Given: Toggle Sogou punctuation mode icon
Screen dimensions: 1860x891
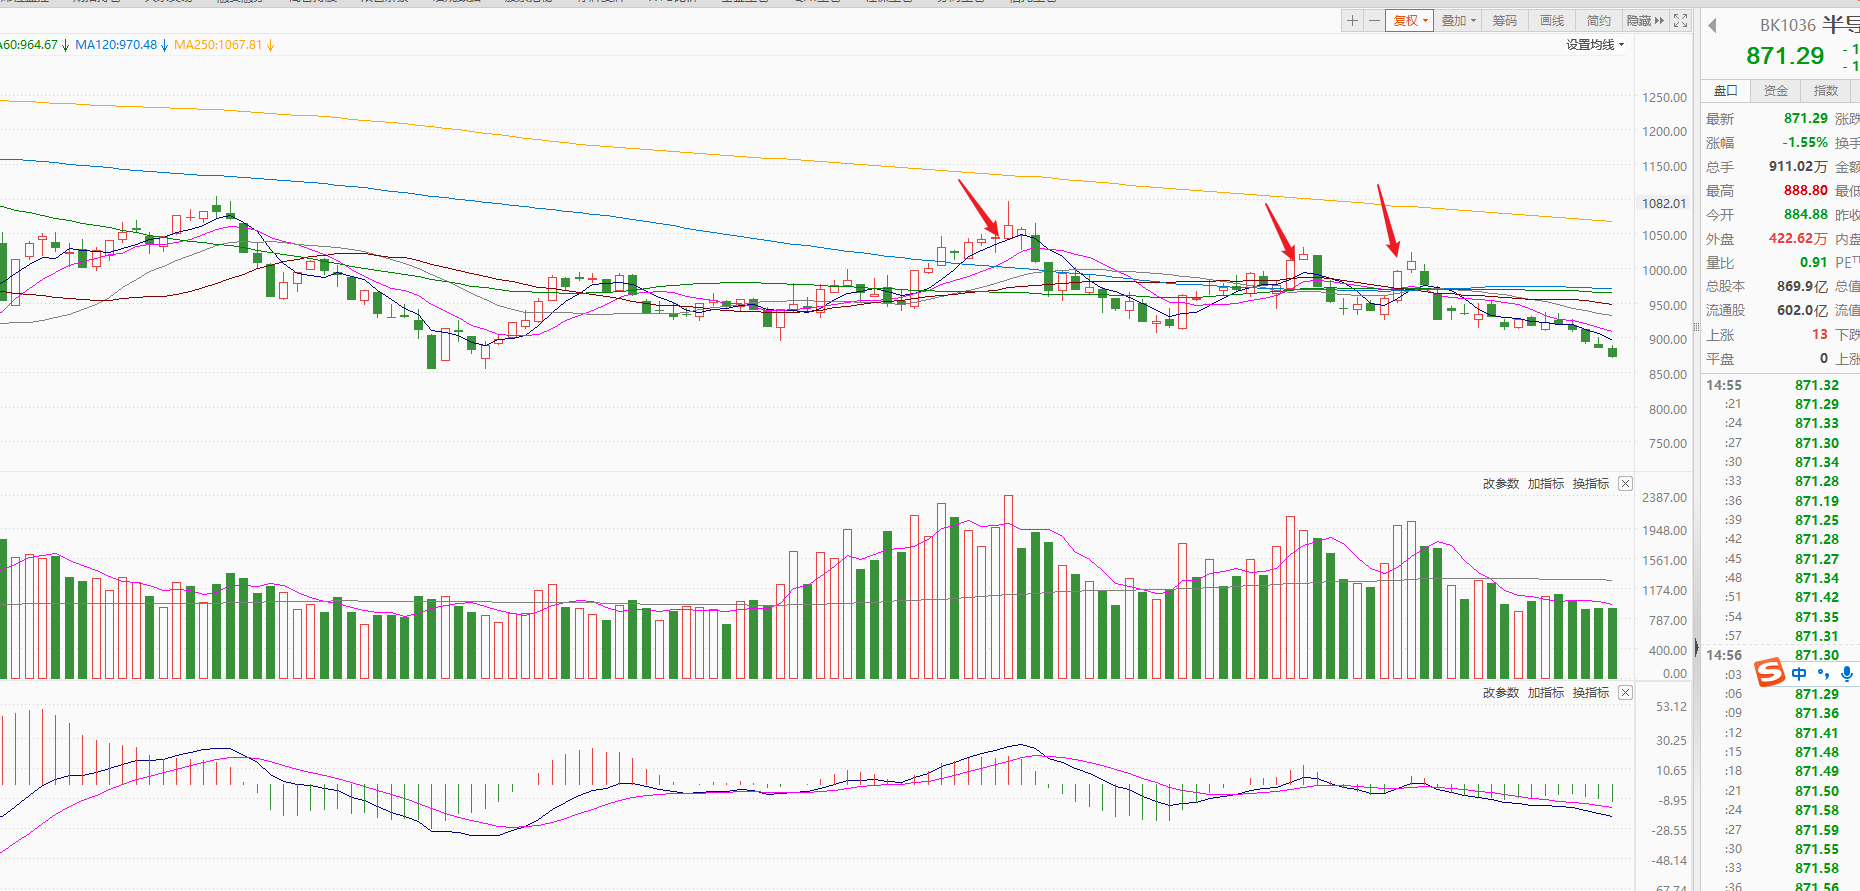Looking at the screenshot, I should pyautogui.click(x=1823, y=674).
